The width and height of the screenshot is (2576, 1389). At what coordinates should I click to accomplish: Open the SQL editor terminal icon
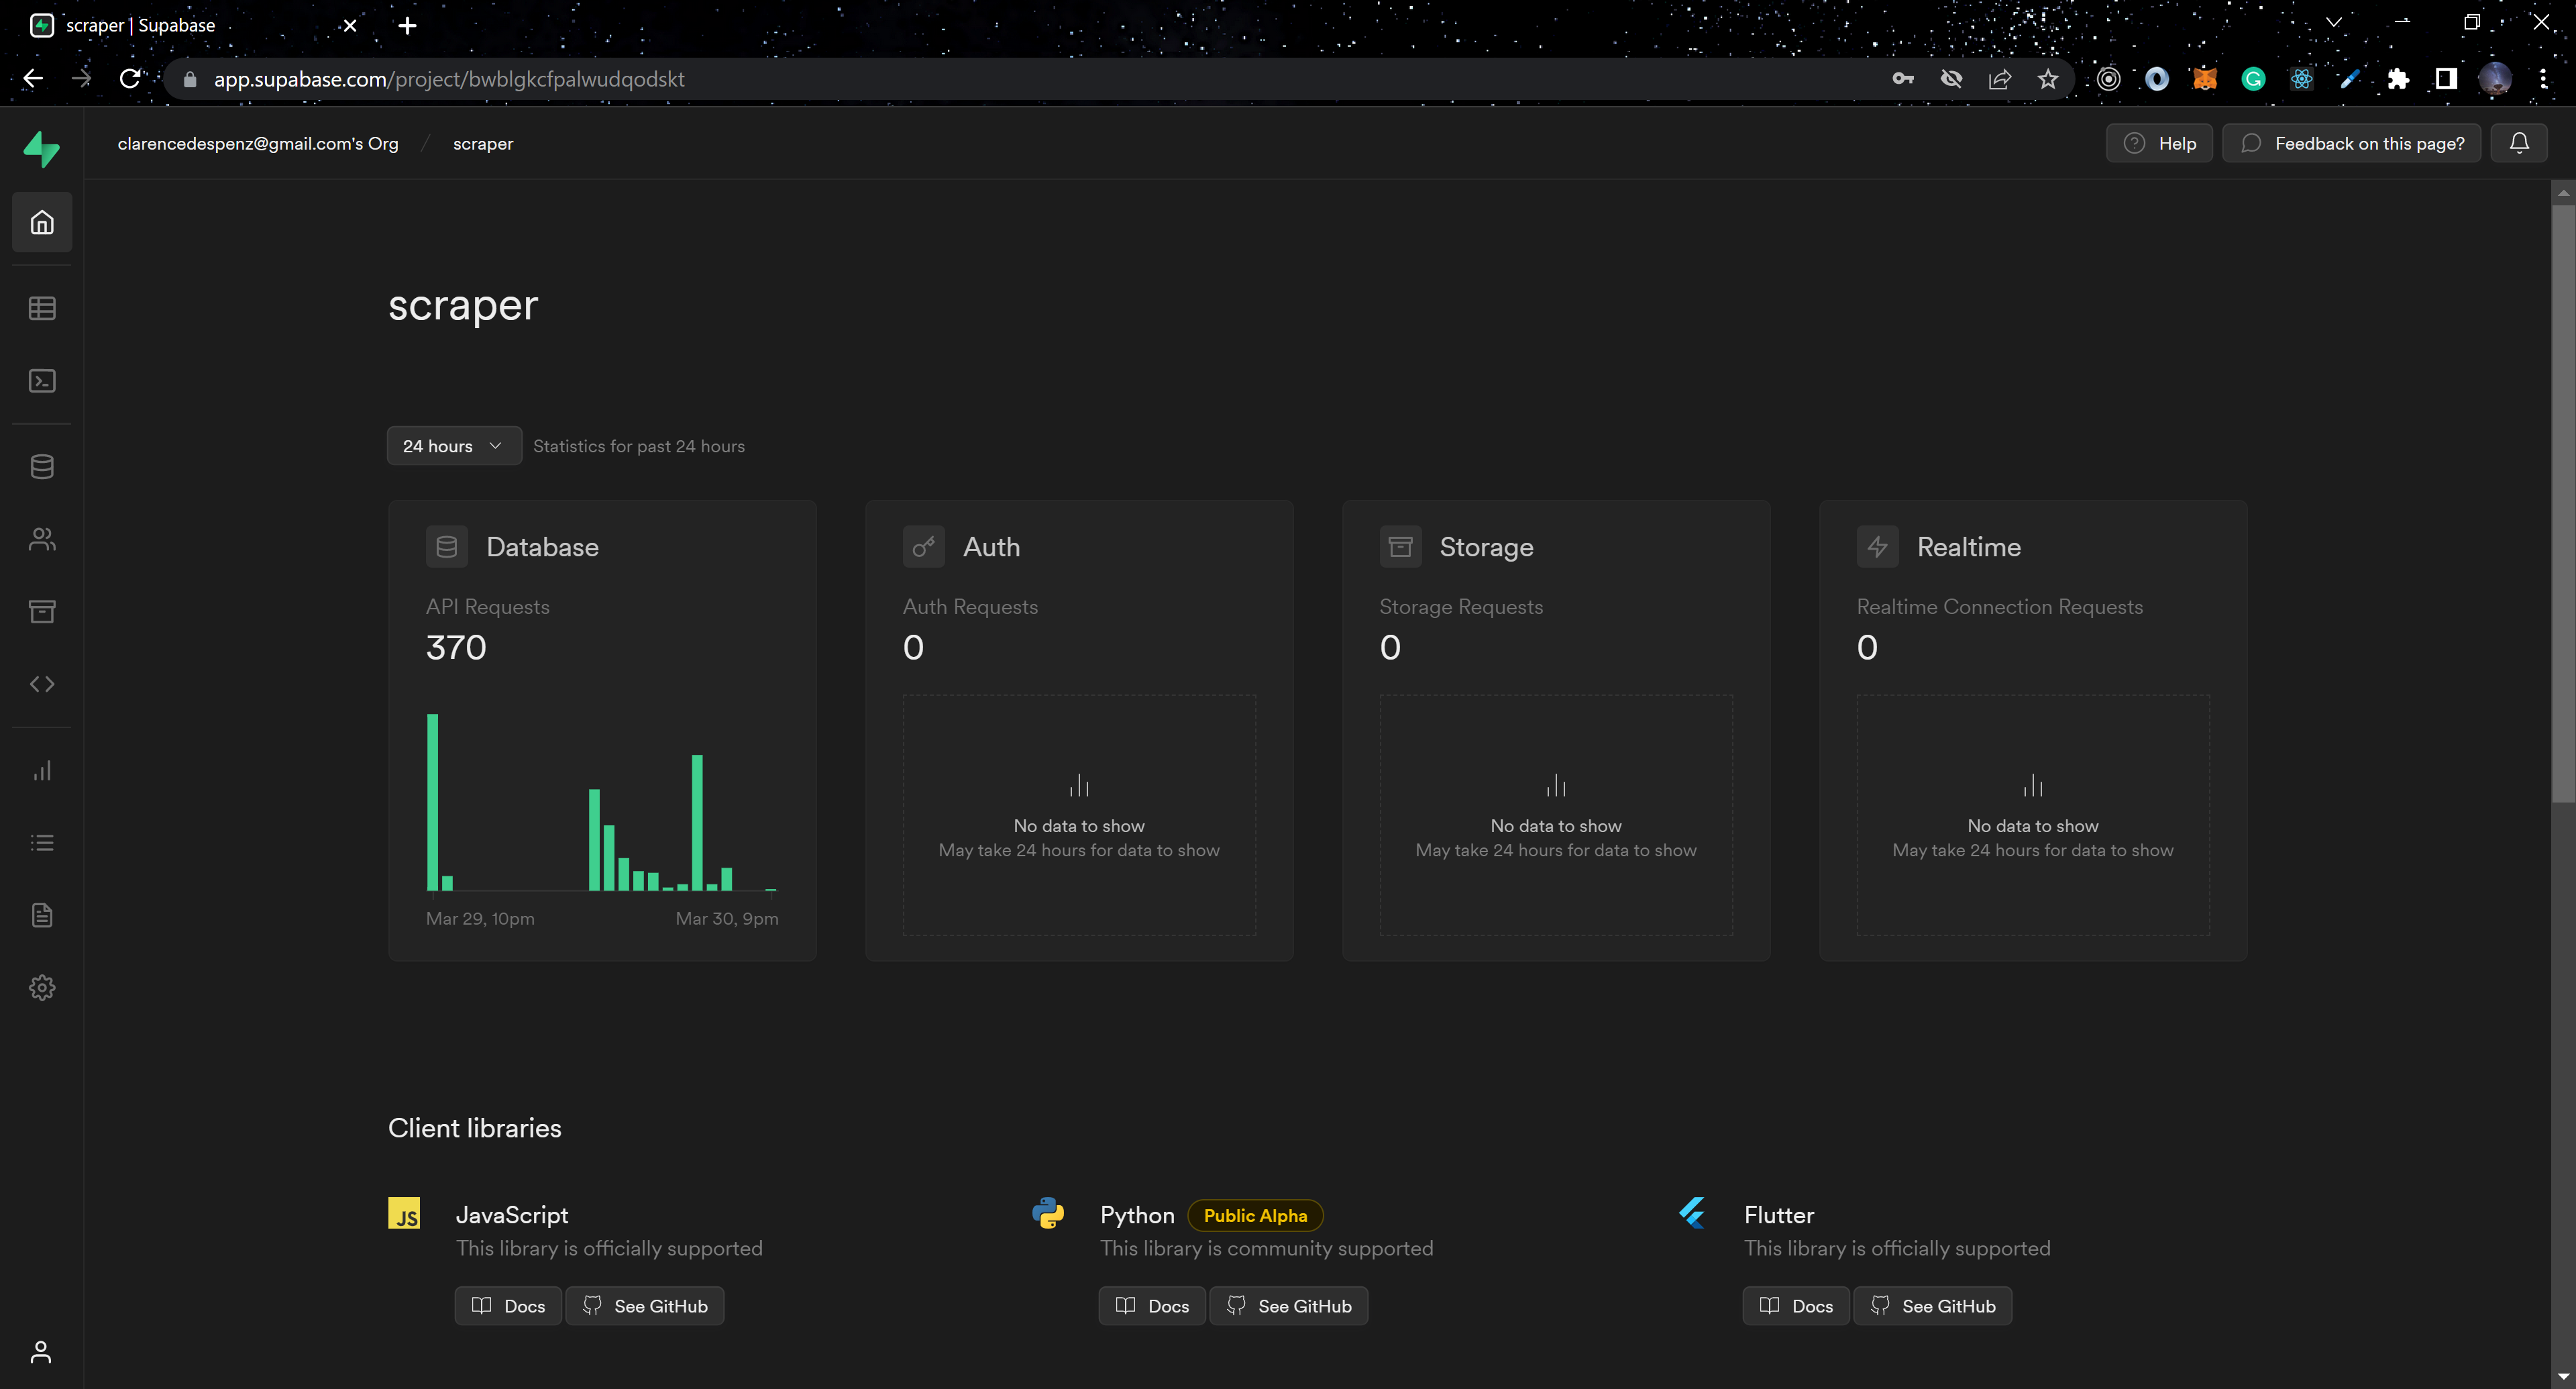42,381
